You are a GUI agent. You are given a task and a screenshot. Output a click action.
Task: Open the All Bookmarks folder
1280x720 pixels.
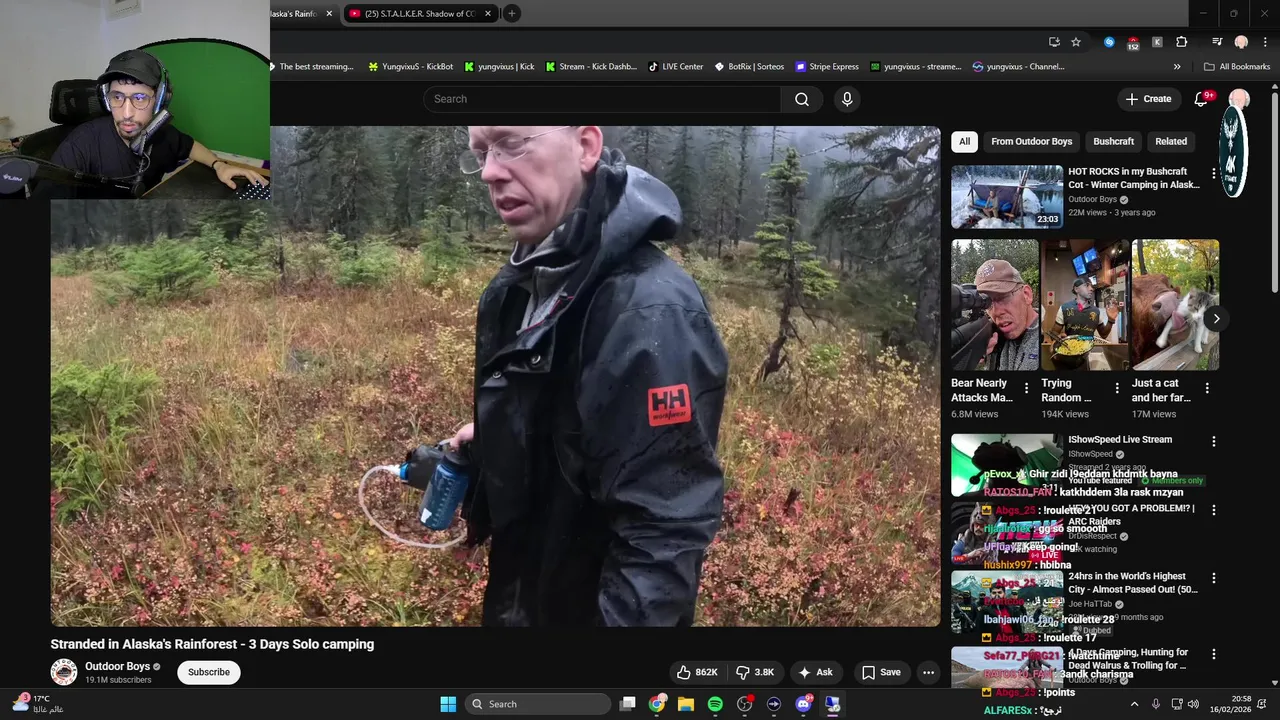[1237, 67]
